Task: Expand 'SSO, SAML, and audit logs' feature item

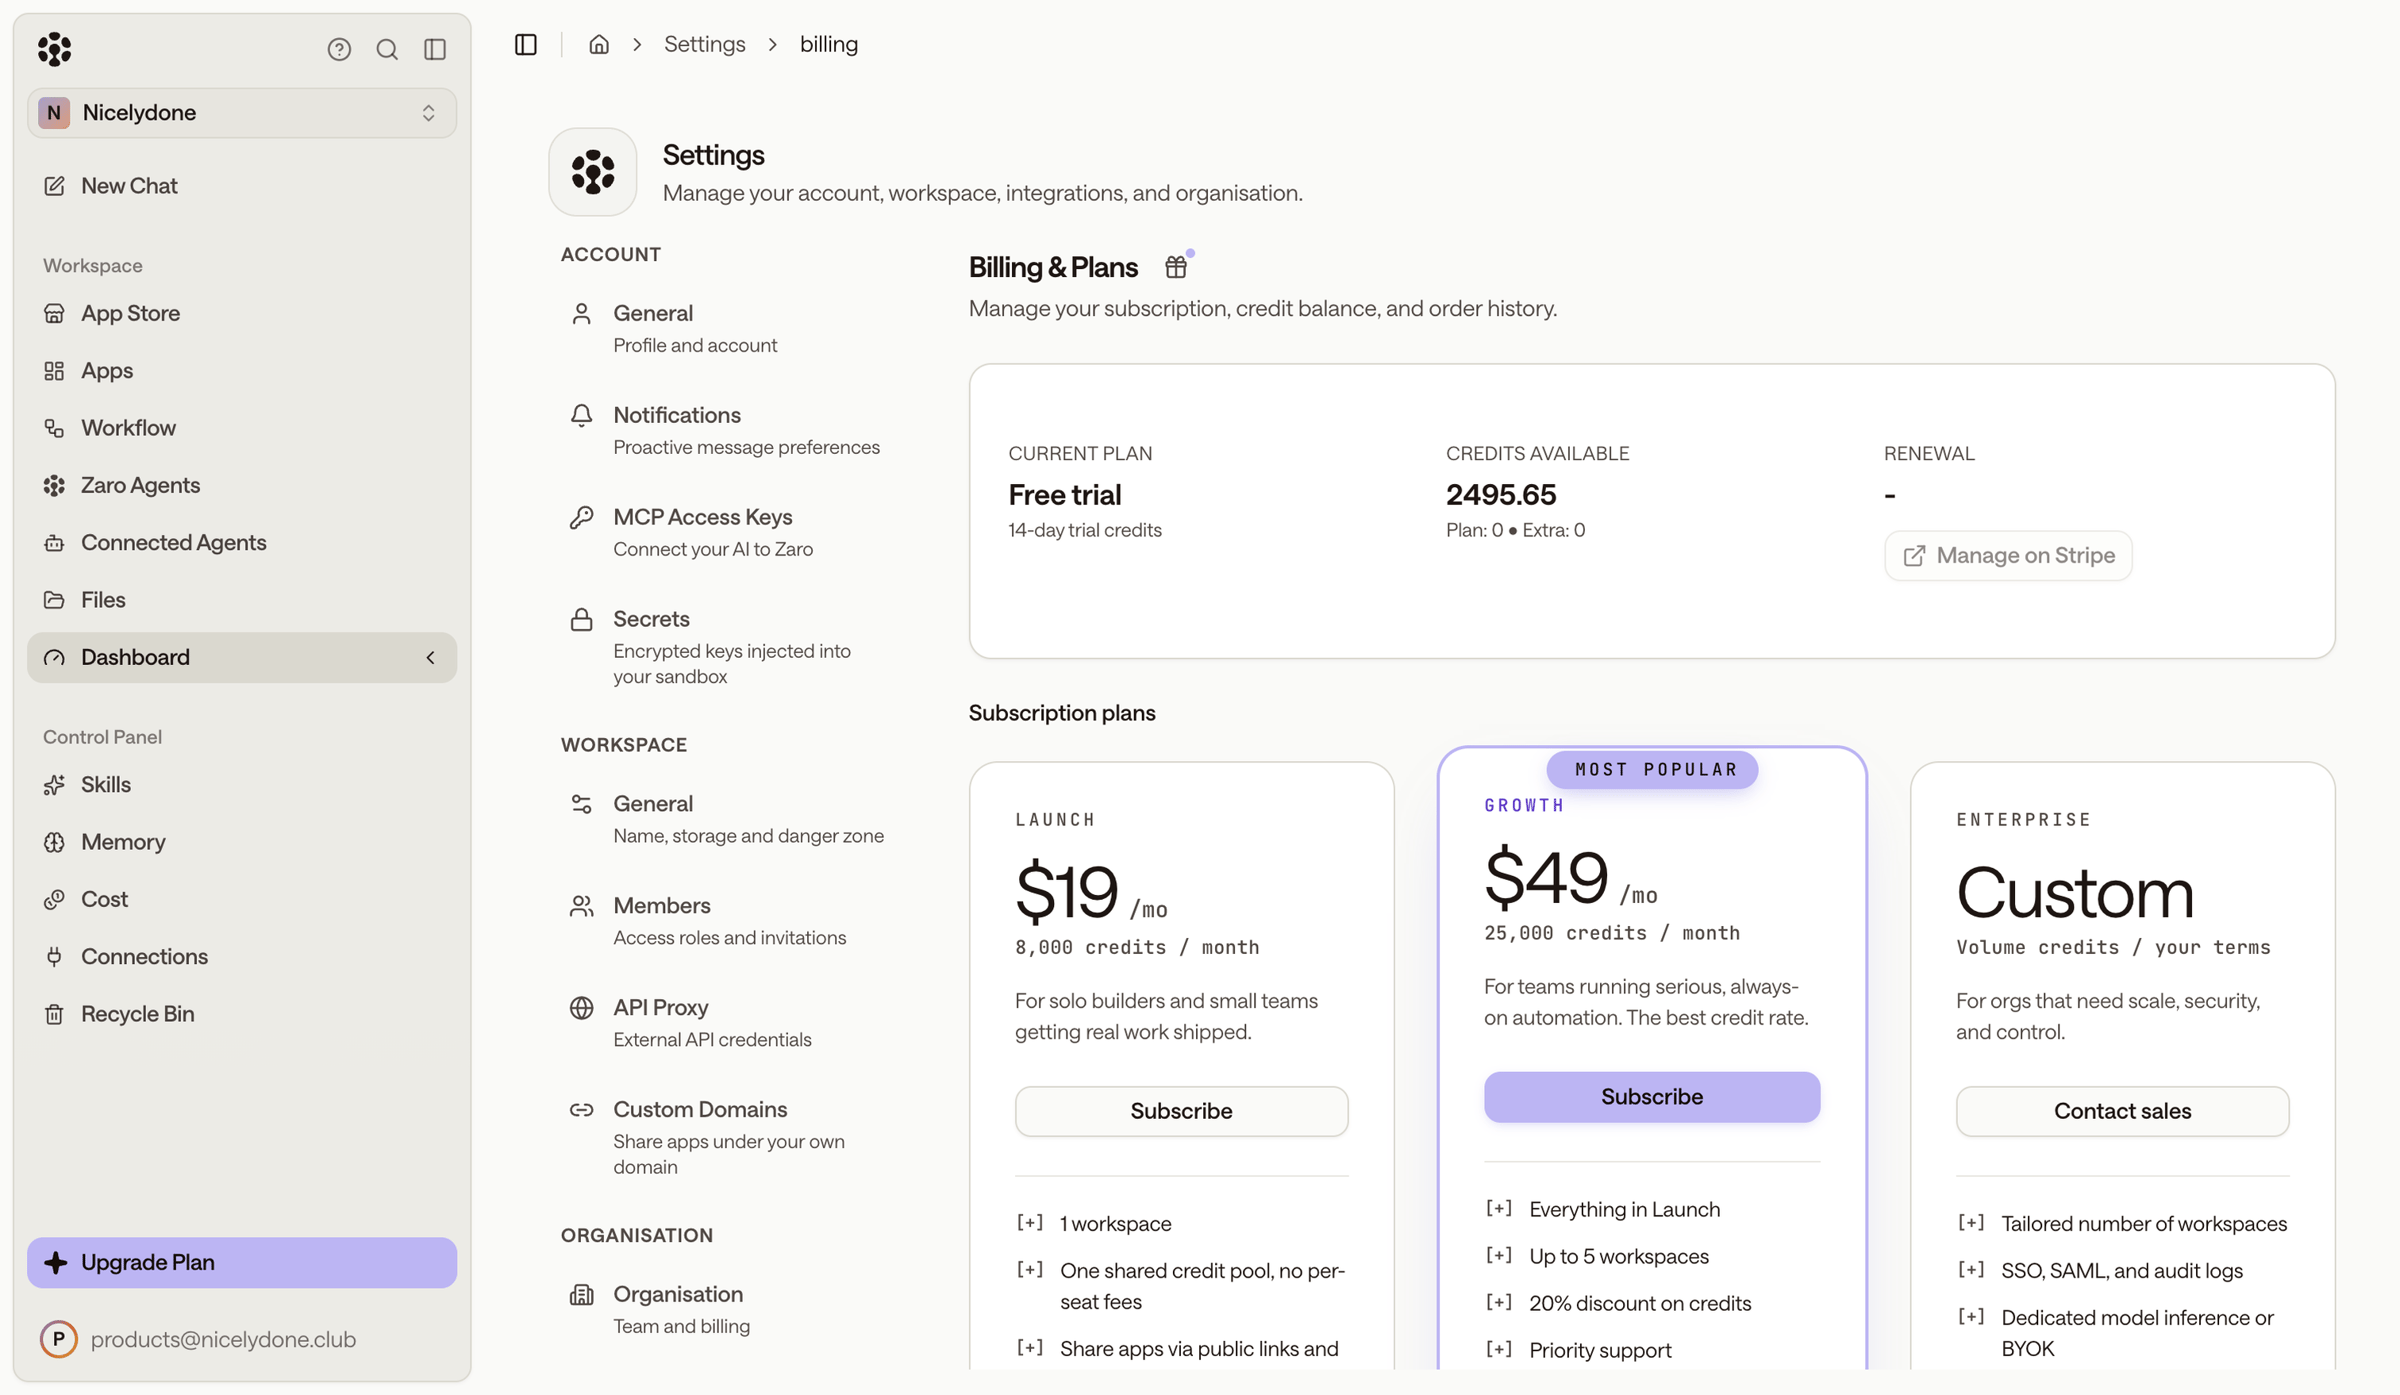Action: [x=1970, y=1269]
